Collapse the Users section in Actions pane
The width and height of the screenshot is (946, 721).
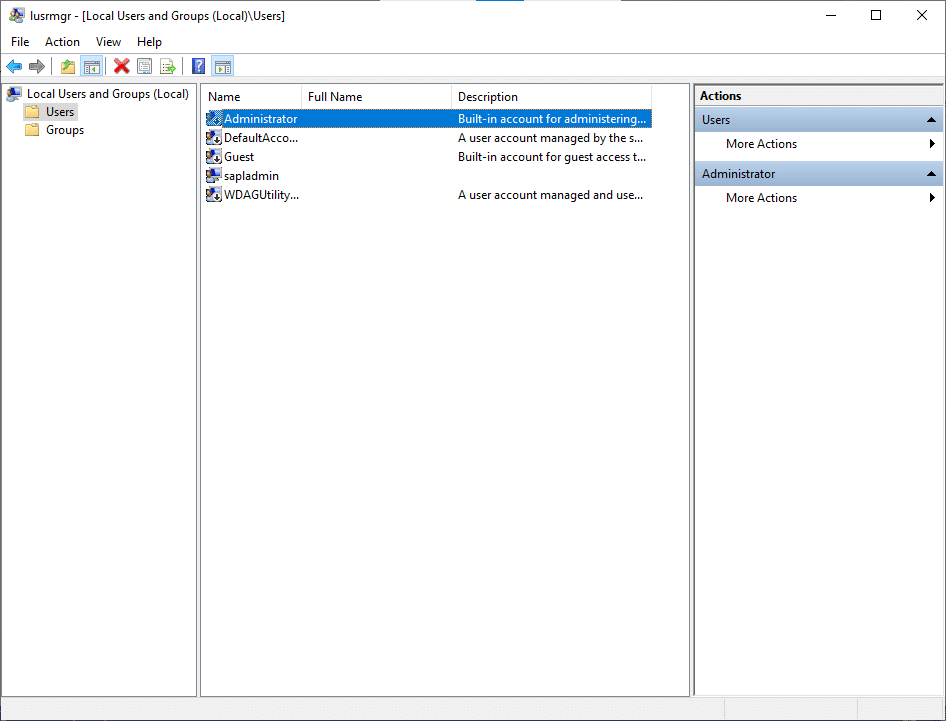930,119
